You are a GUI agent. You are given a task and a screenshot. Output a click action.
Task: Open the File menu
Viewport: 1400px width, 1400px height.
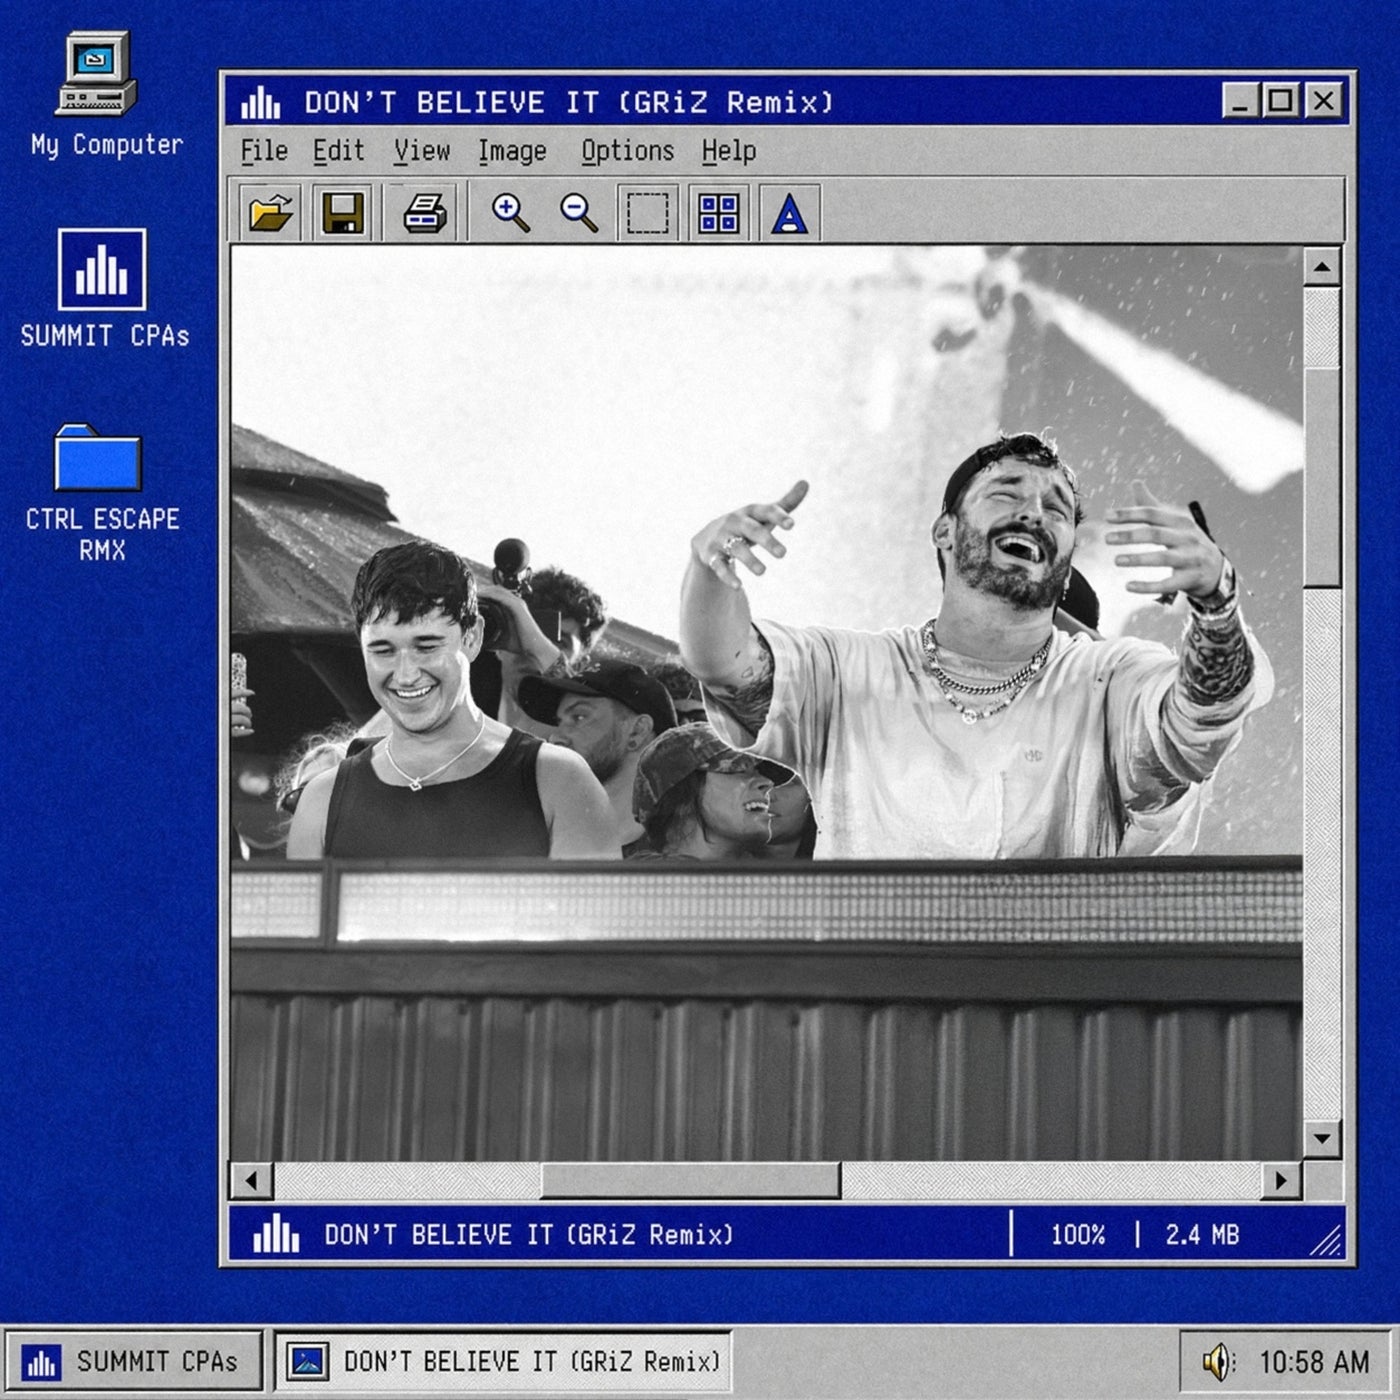(x=264, y=151)
